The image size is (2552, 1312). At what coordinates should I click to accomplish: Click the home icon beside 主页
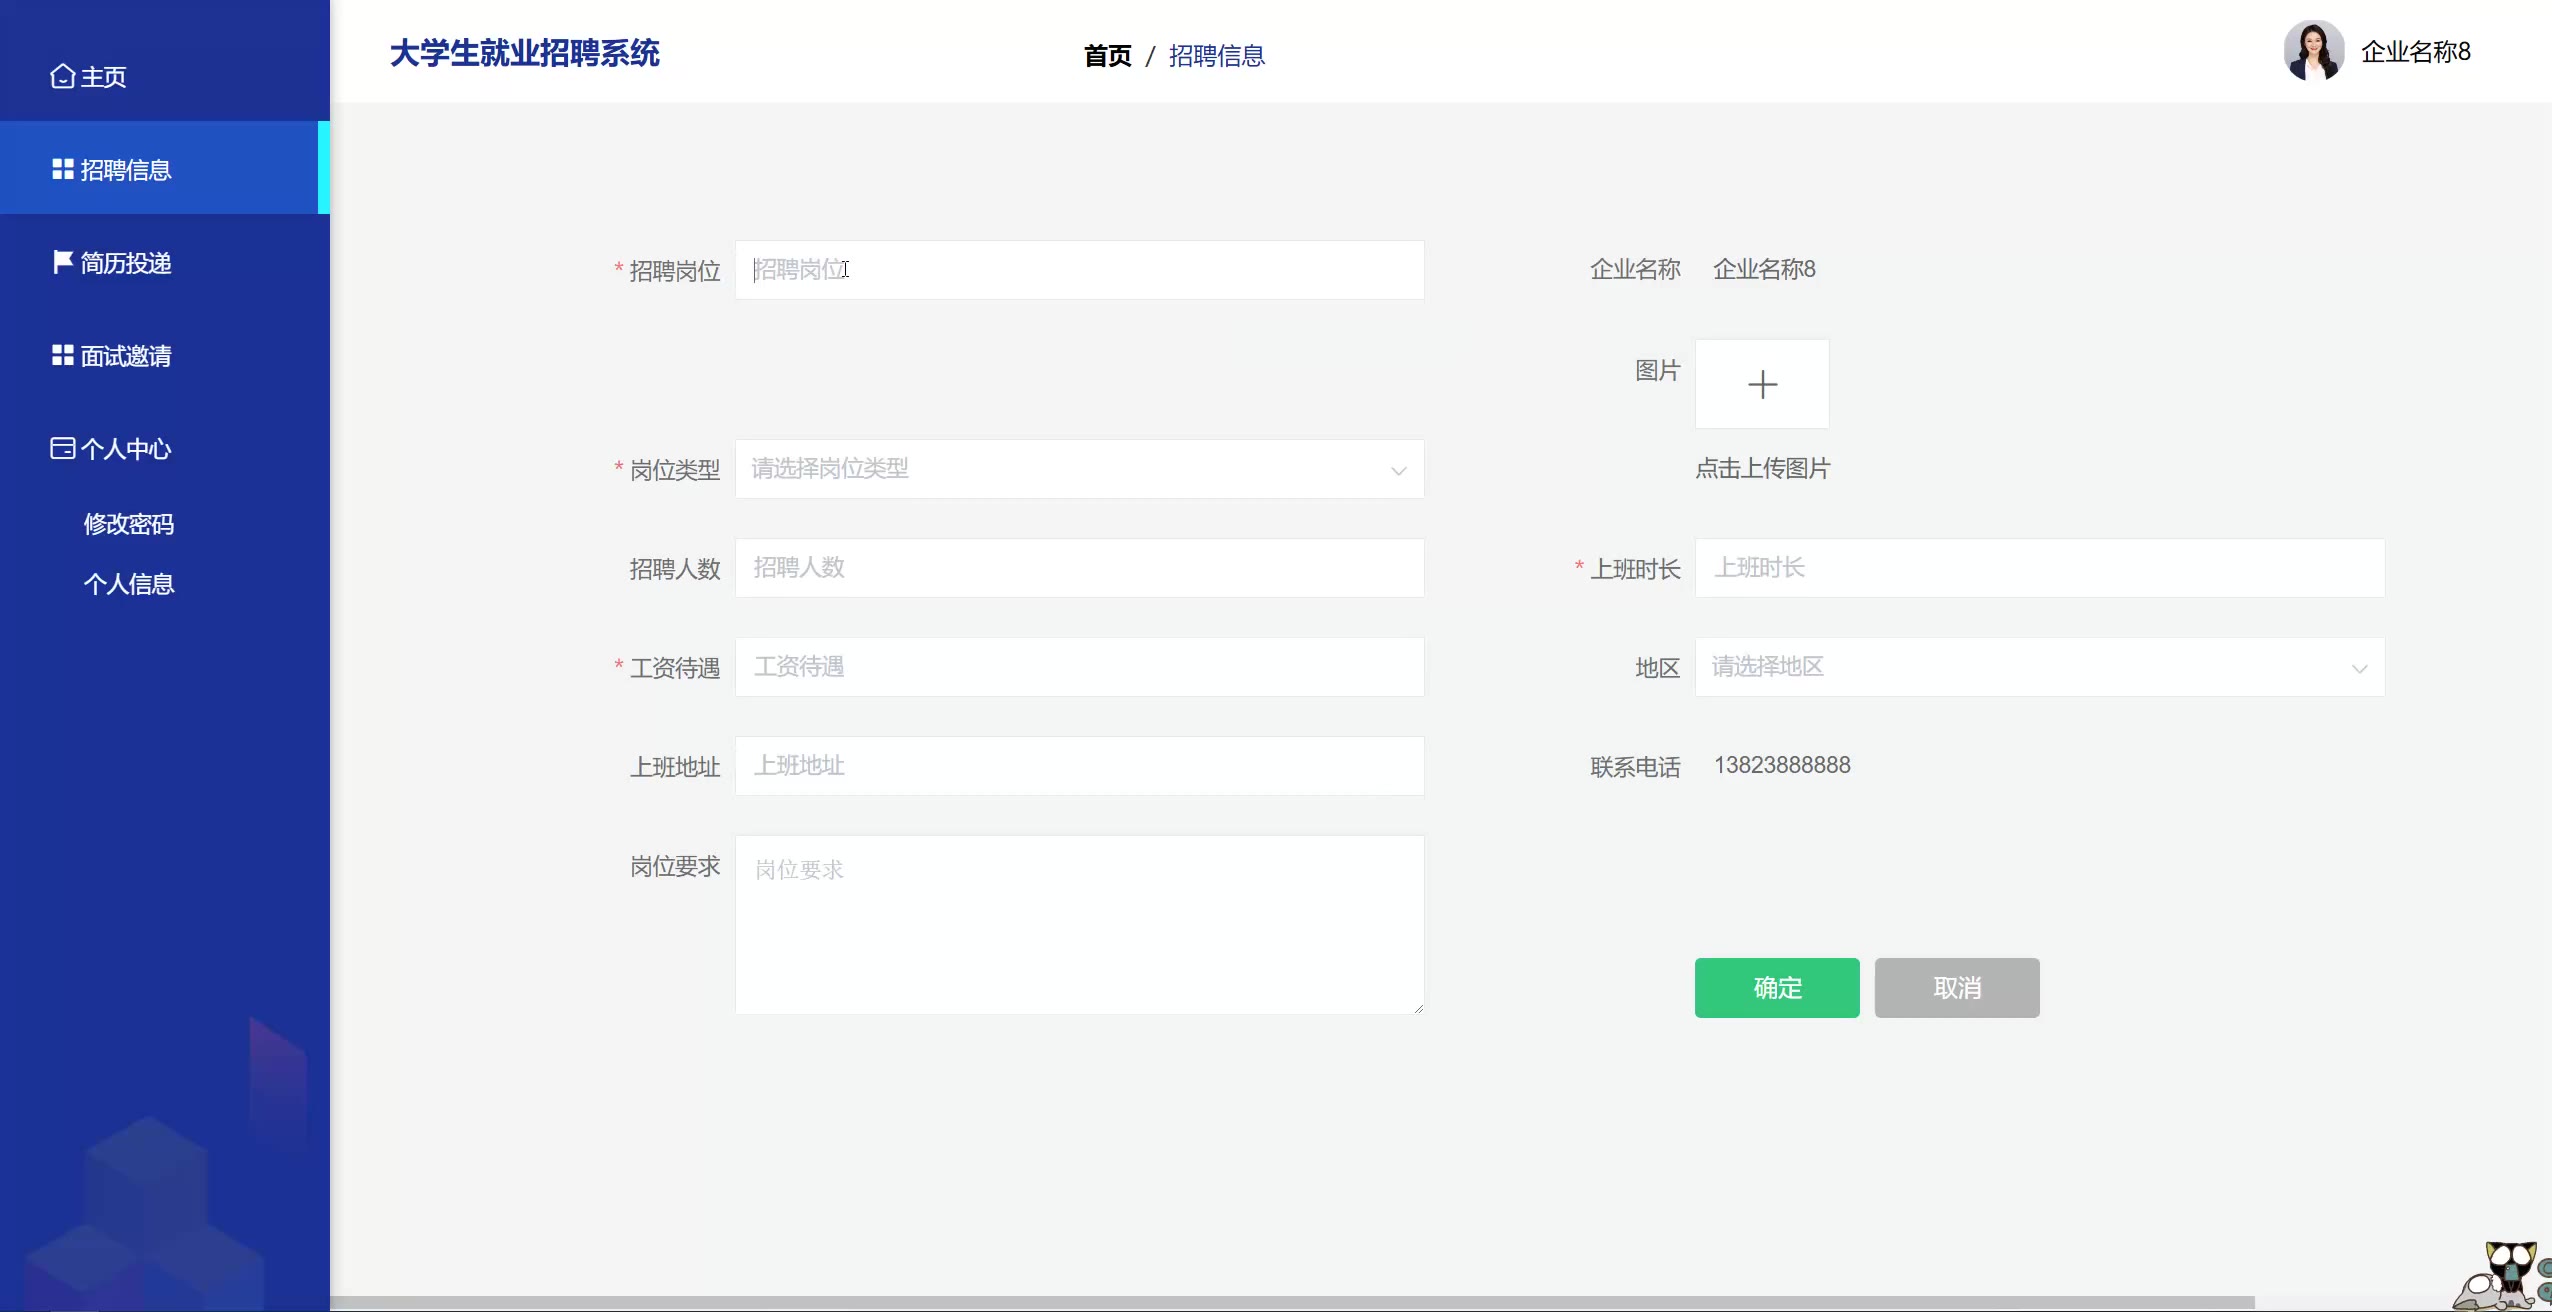tap(62, 77)
